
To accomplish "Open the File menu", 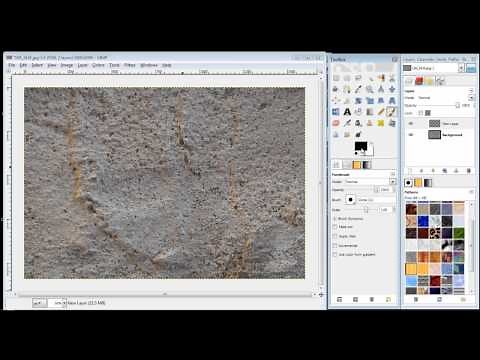I will tap(12, 65).
